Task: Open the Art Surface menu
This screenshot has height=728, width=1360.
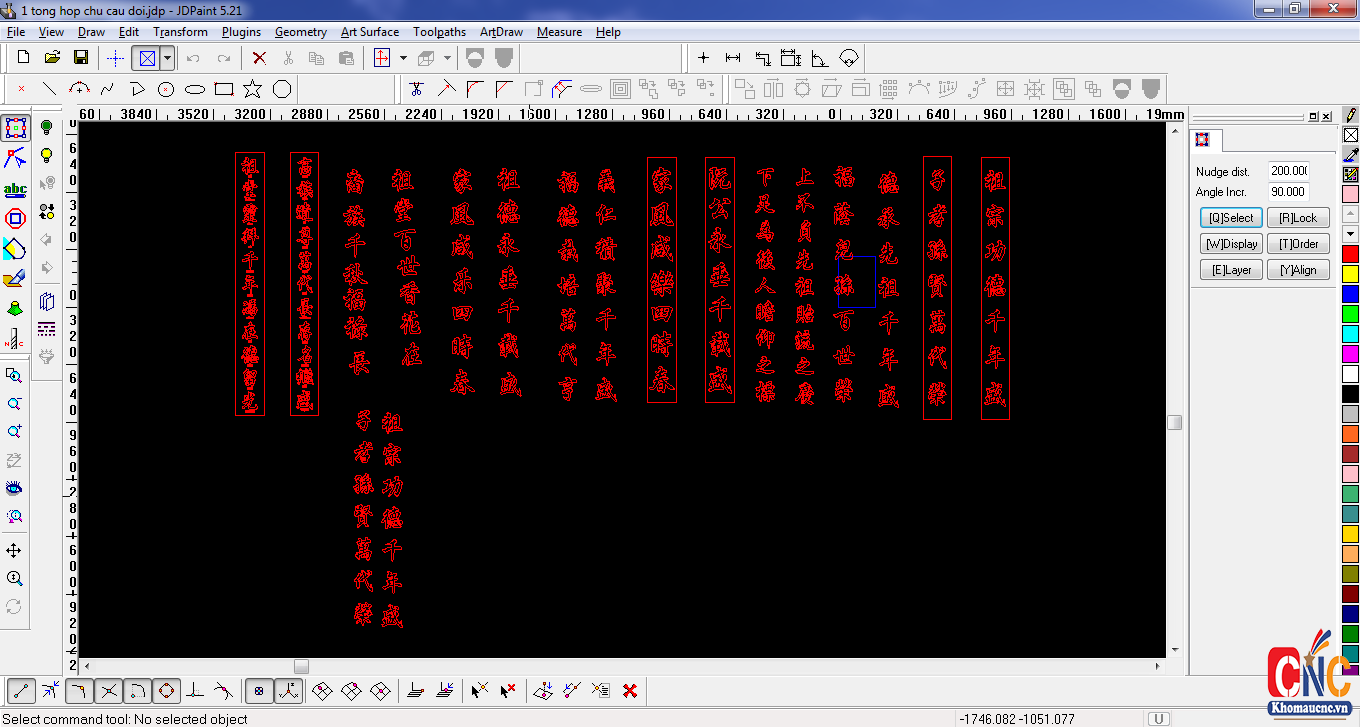Action: point(369,32)
